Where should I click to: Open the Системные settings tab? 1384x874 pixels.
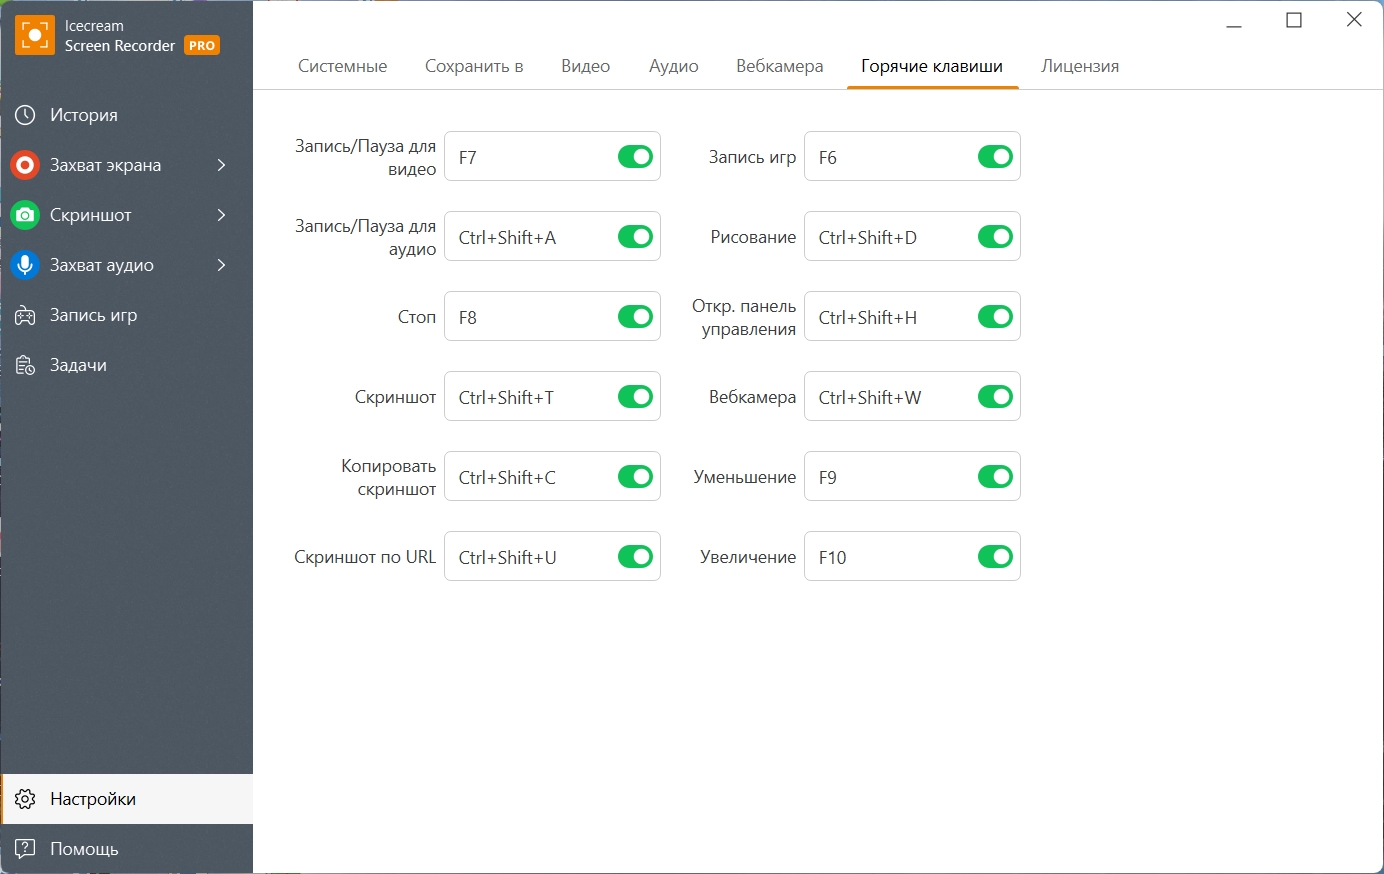342,66
